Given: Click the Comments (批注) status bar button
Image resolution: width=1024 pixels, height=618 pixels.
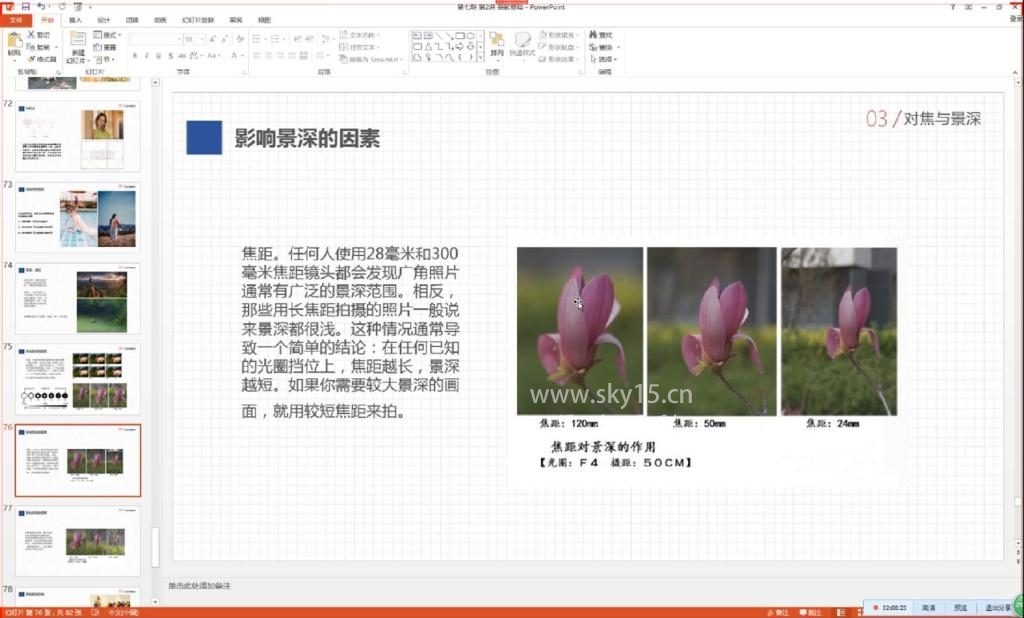Looking at the screenshot, I should (810, 613).
